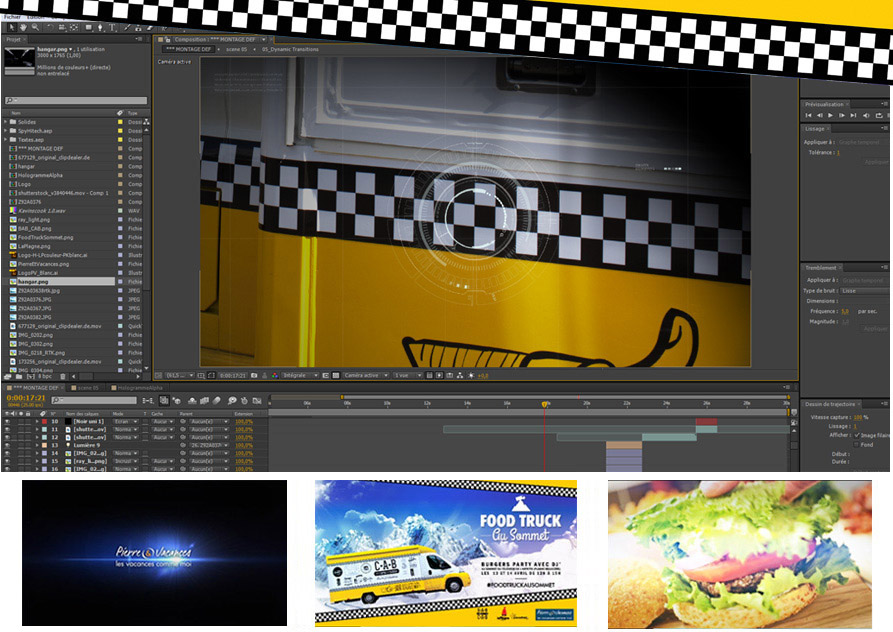Open composition flowchart icon in viewer
The image size is (893, 632).
[x=460, y=375]
